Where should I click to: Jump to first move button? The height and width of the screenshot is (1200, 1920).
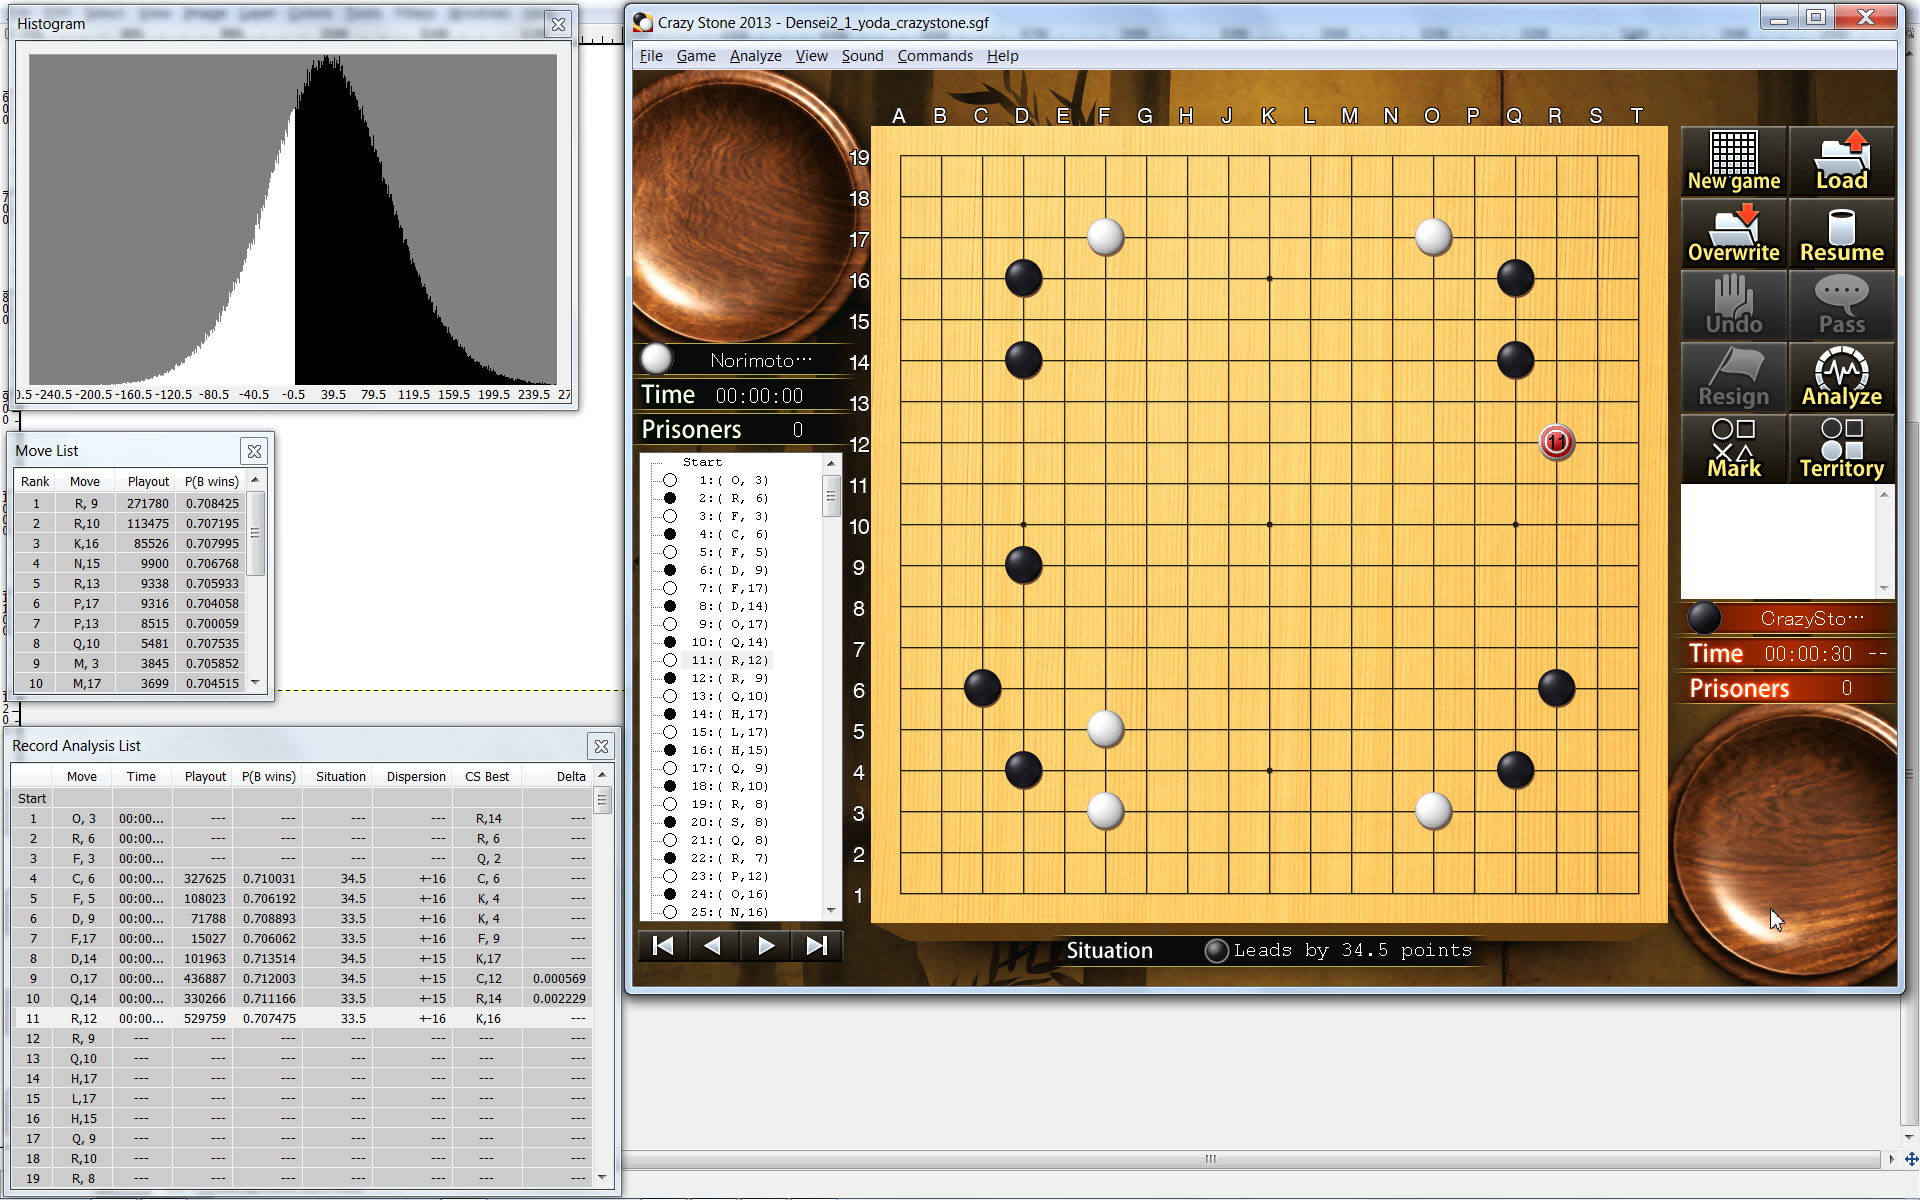[663, 946]
